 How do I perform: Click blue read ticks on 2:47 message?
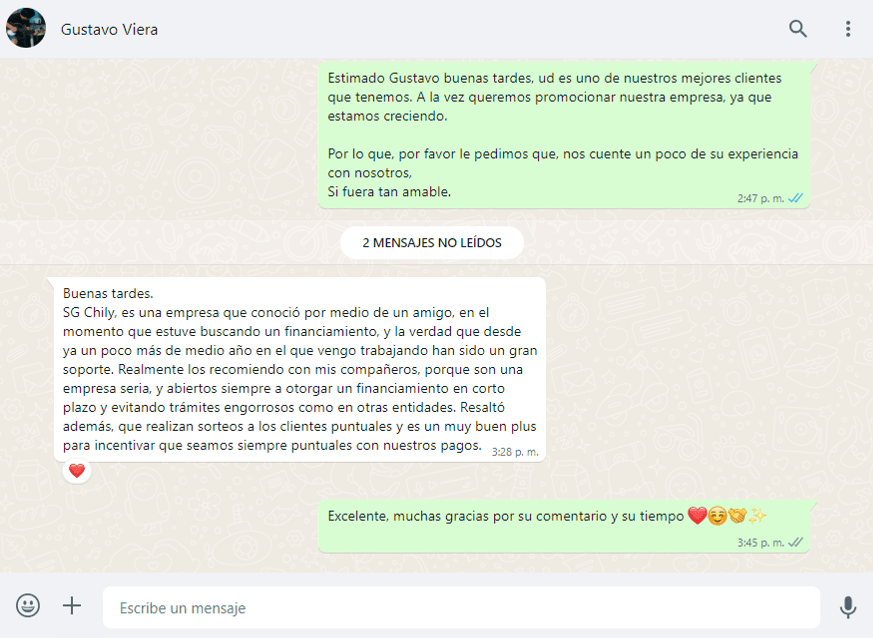(796, 198)
